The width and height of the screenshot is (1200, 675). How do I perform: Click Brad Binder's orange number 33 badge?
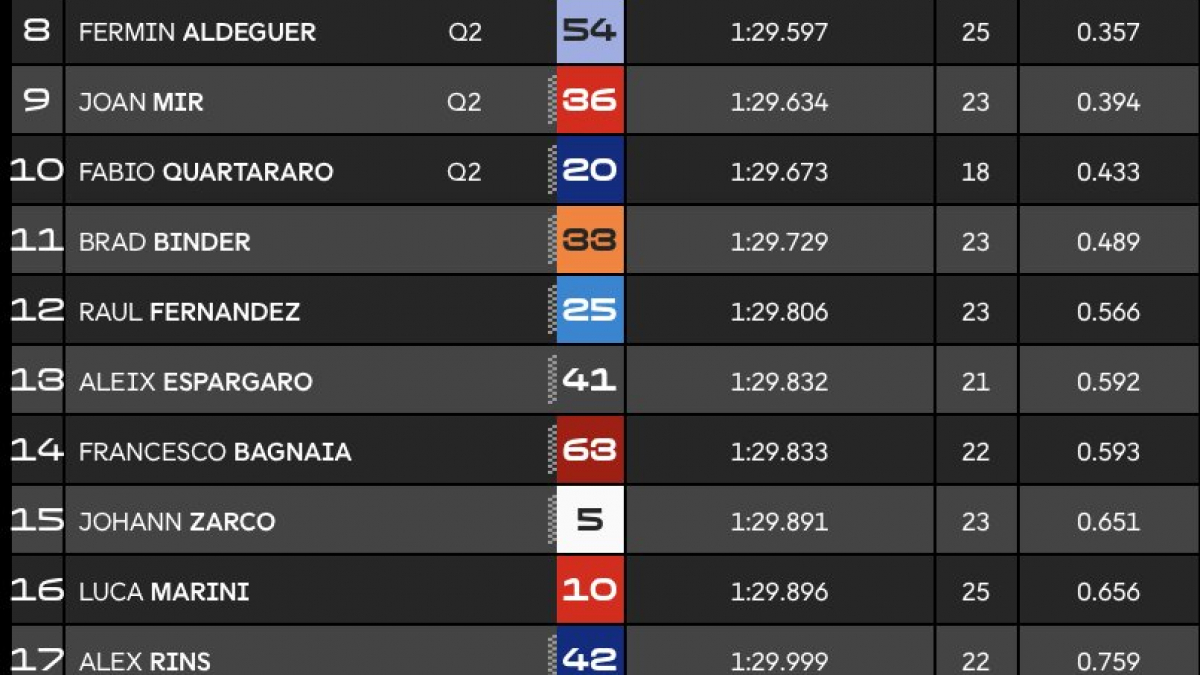[590, 240]
